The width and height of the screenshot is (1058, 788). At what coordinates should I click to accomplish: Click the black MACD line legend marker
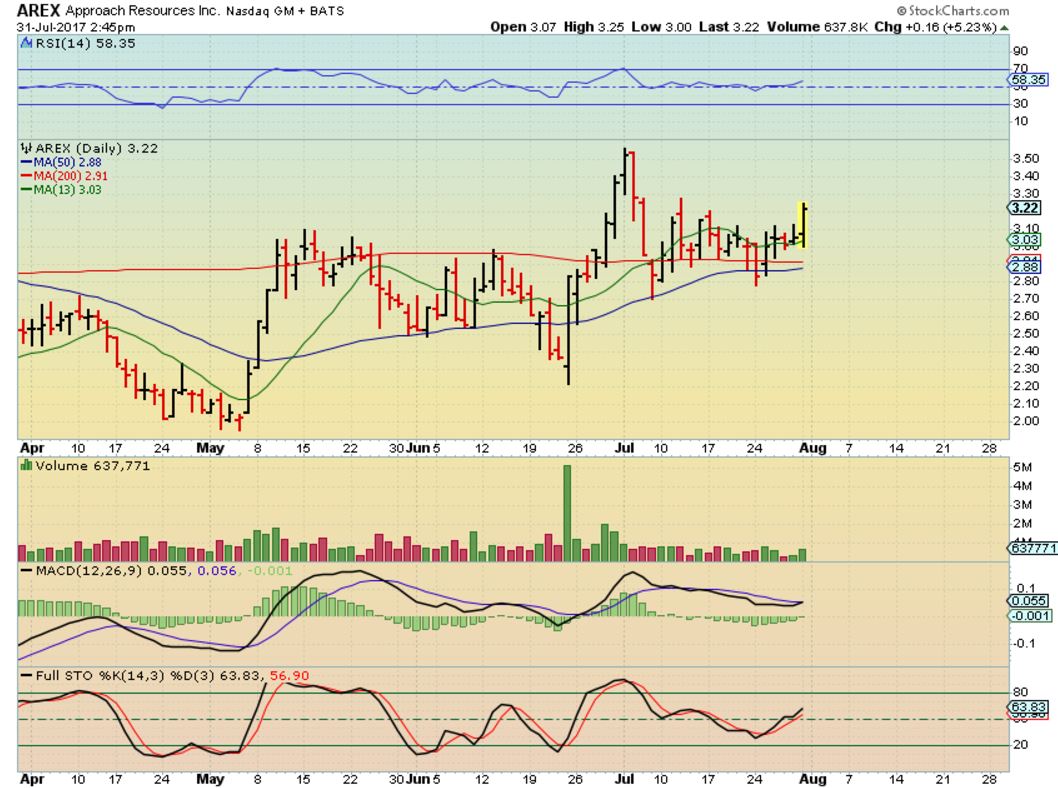coord(27,571)
